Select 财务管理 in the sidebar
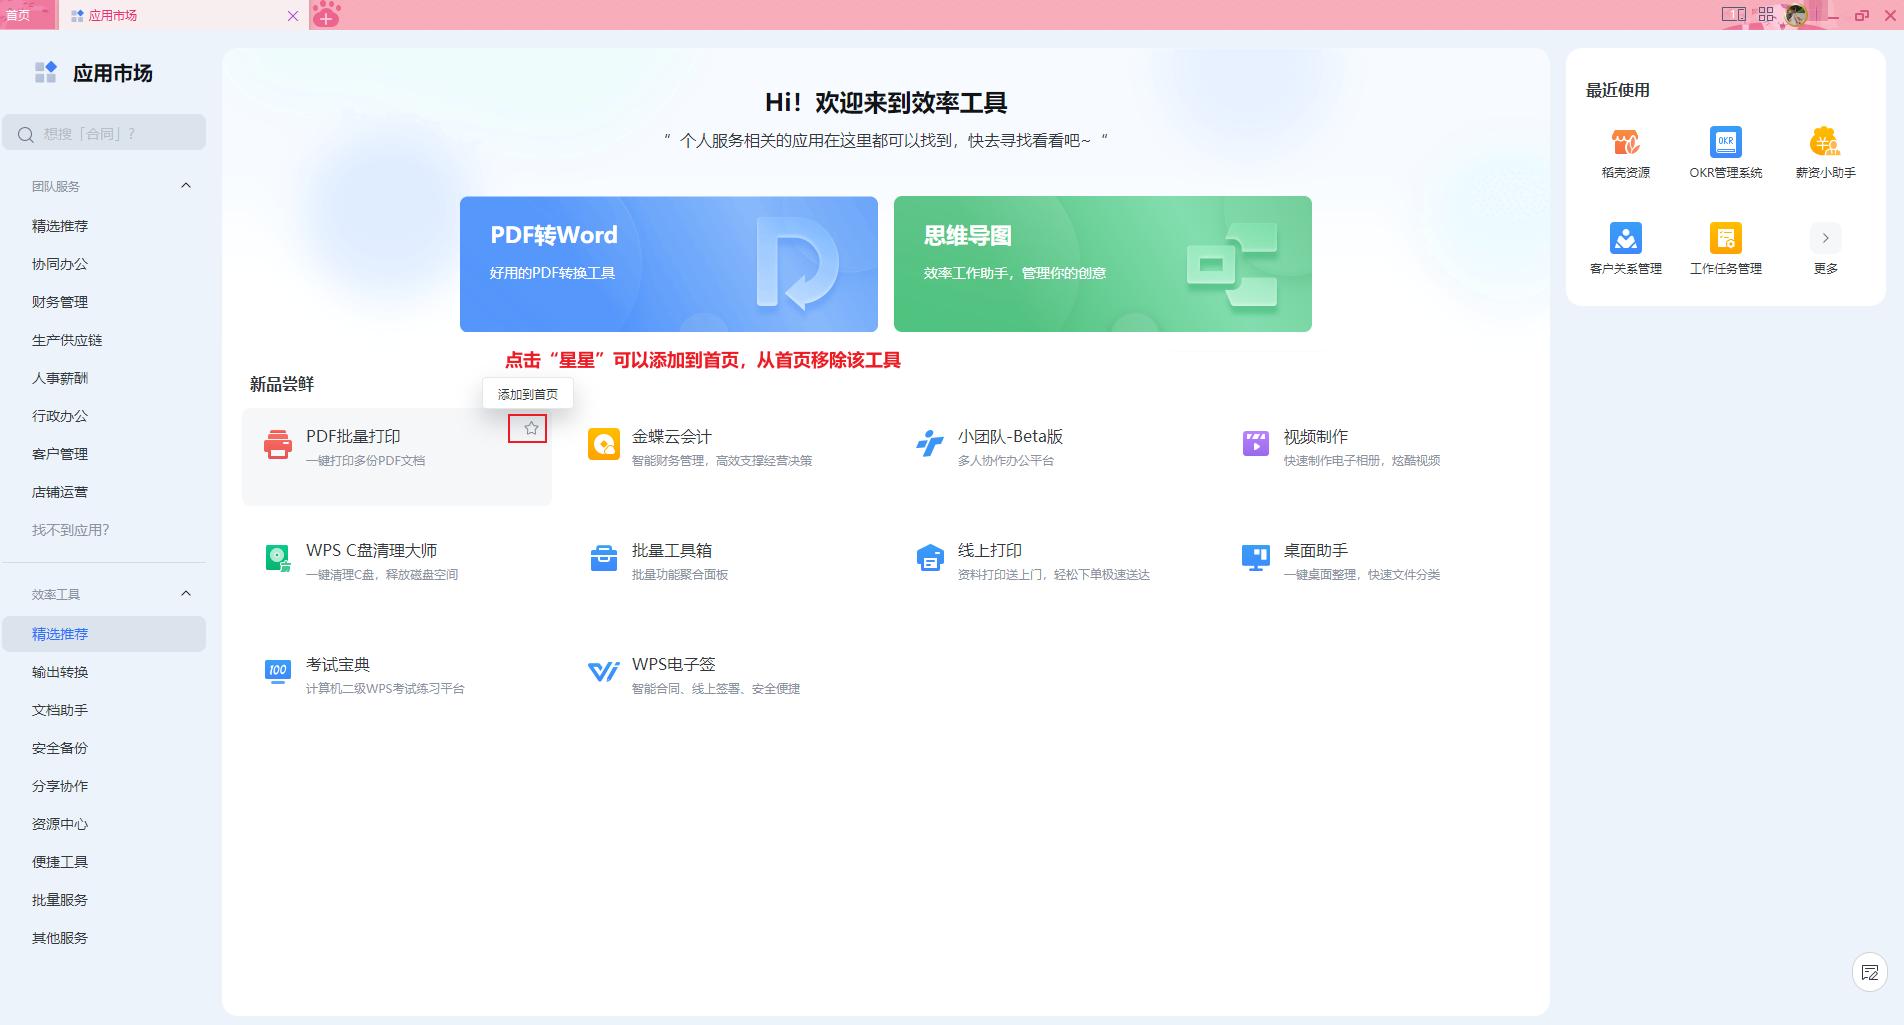Image resolution: width=1904 pixels, height=1025 pixels. pyautogui.click(x=62, y=301)
